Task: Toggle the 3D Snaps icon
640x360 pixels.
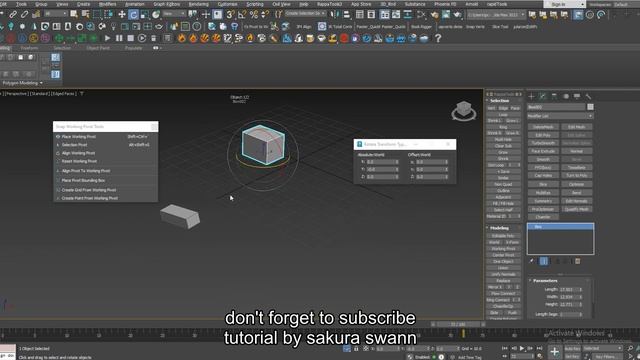Action: point(230,15)
